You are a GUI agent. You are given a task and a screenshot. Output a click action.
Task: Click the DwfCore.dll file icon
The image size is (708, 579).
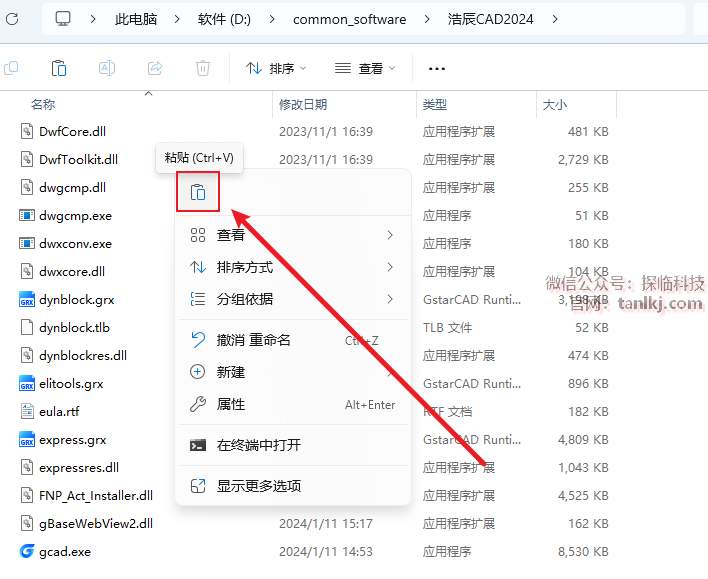pyautogui.click(x=27, y=131)
